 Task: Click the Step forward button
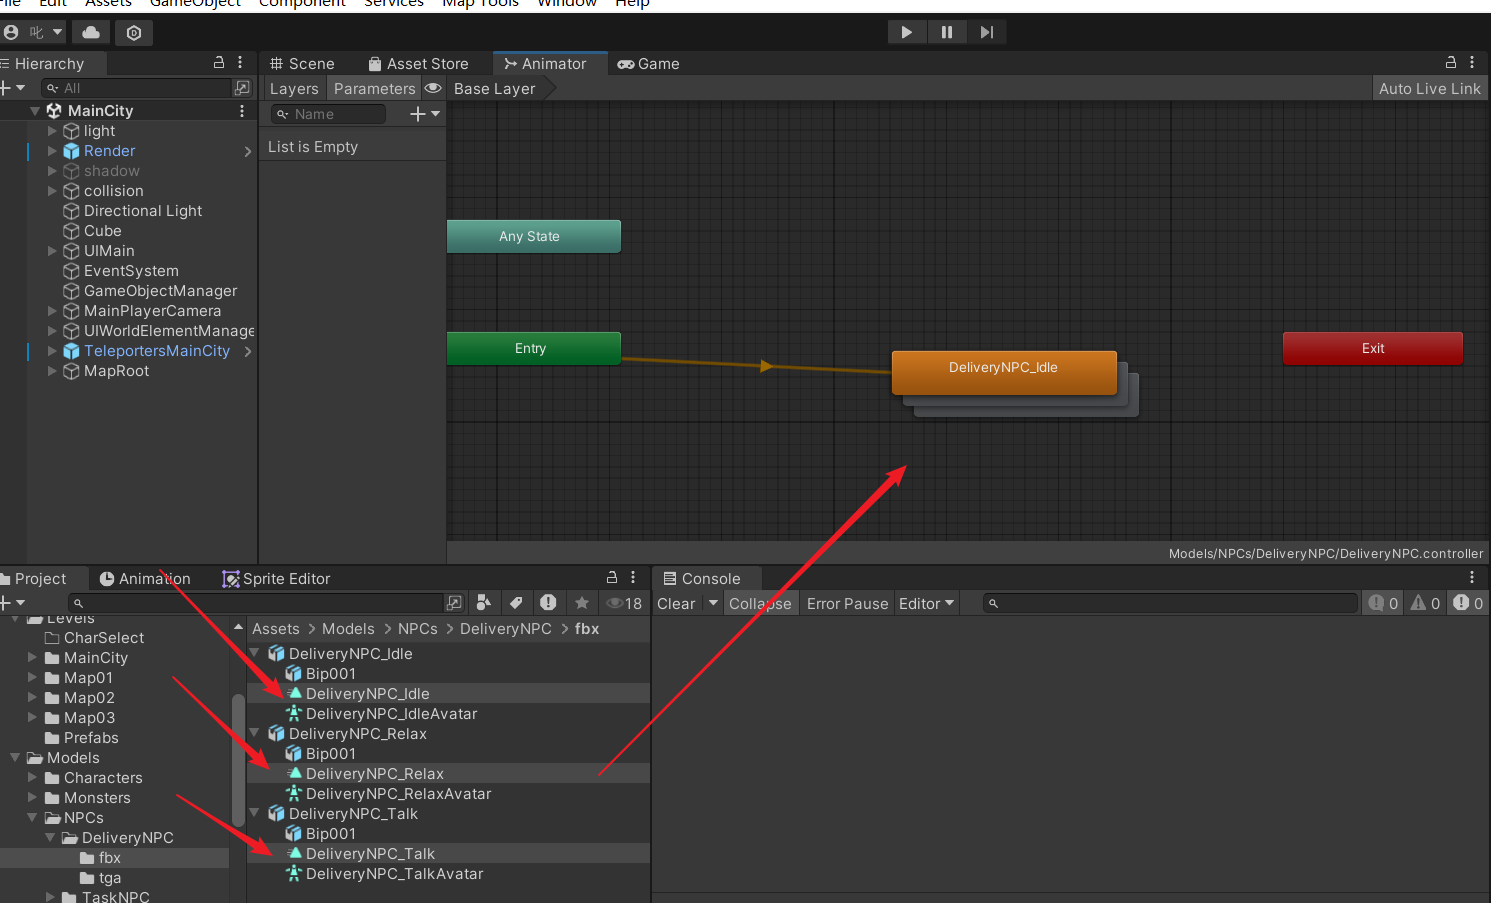986,32
